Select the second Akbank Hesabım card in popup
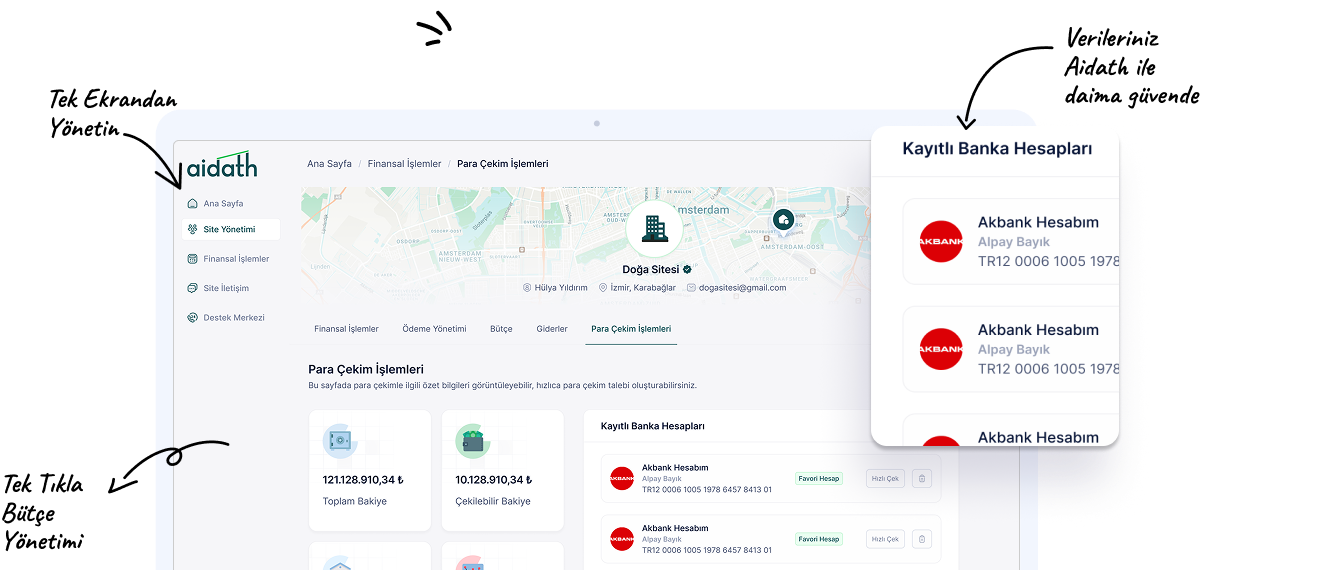 1011,349
